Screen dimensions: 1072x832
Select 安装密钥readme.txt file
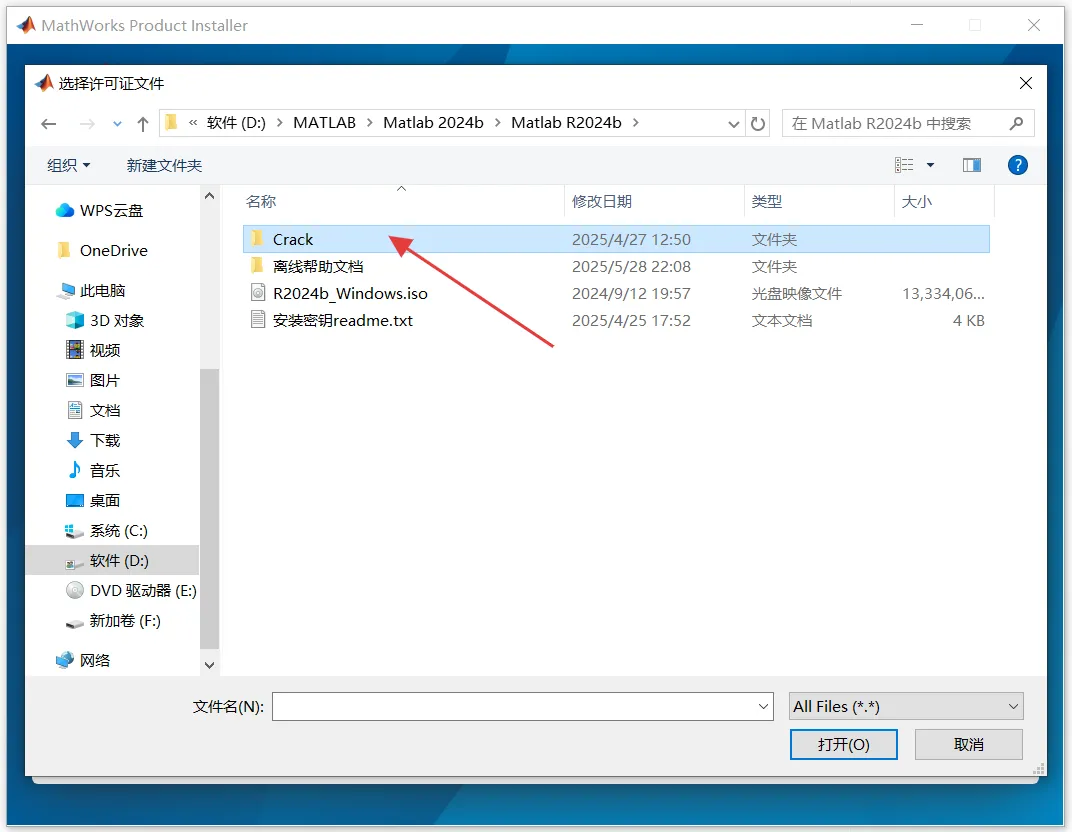[343, 321]
